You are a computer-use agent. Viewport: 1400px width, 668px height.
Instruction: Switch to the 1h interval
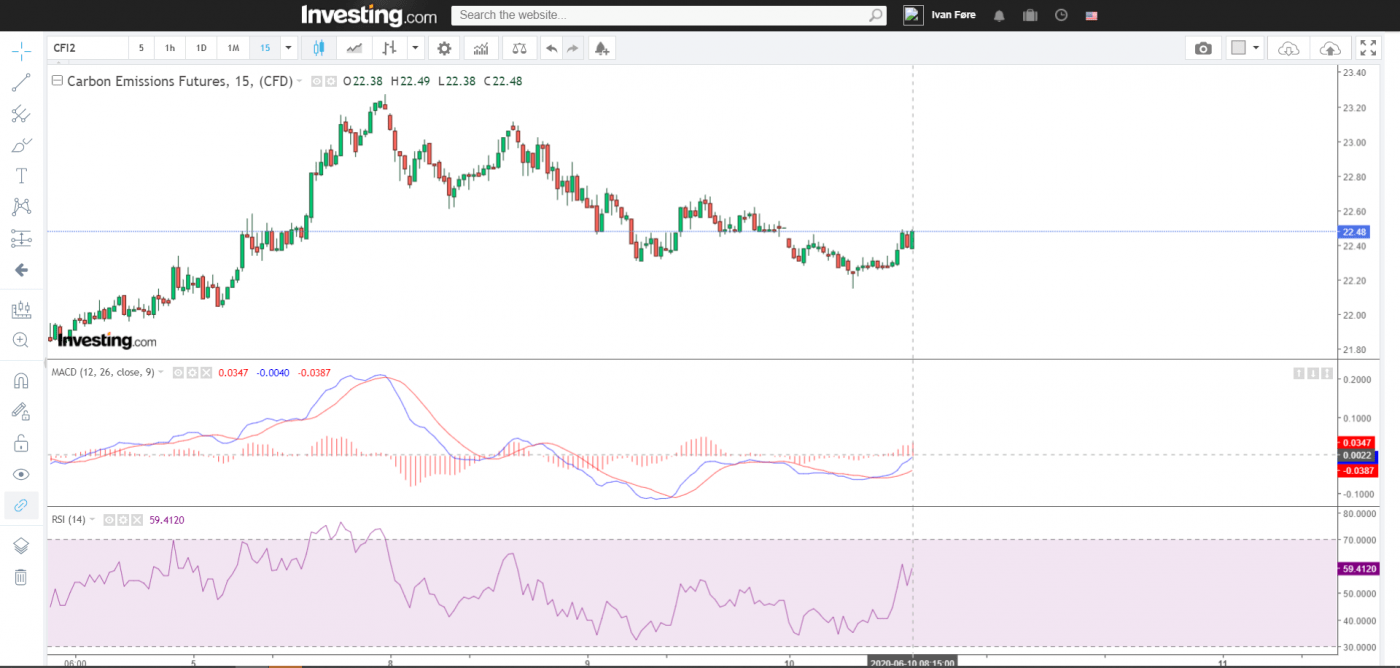point(170,48)
